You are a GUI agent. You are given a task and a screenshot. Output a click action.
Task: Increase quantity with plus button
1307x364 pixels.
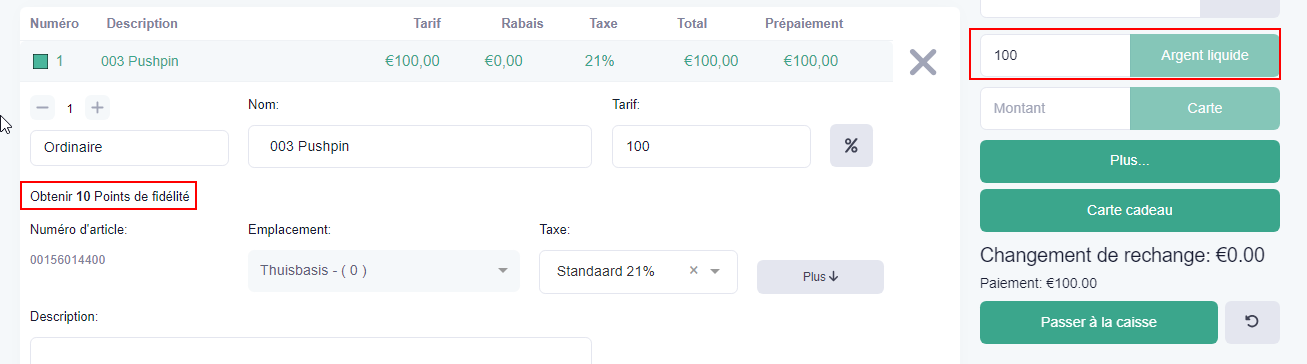97,107
